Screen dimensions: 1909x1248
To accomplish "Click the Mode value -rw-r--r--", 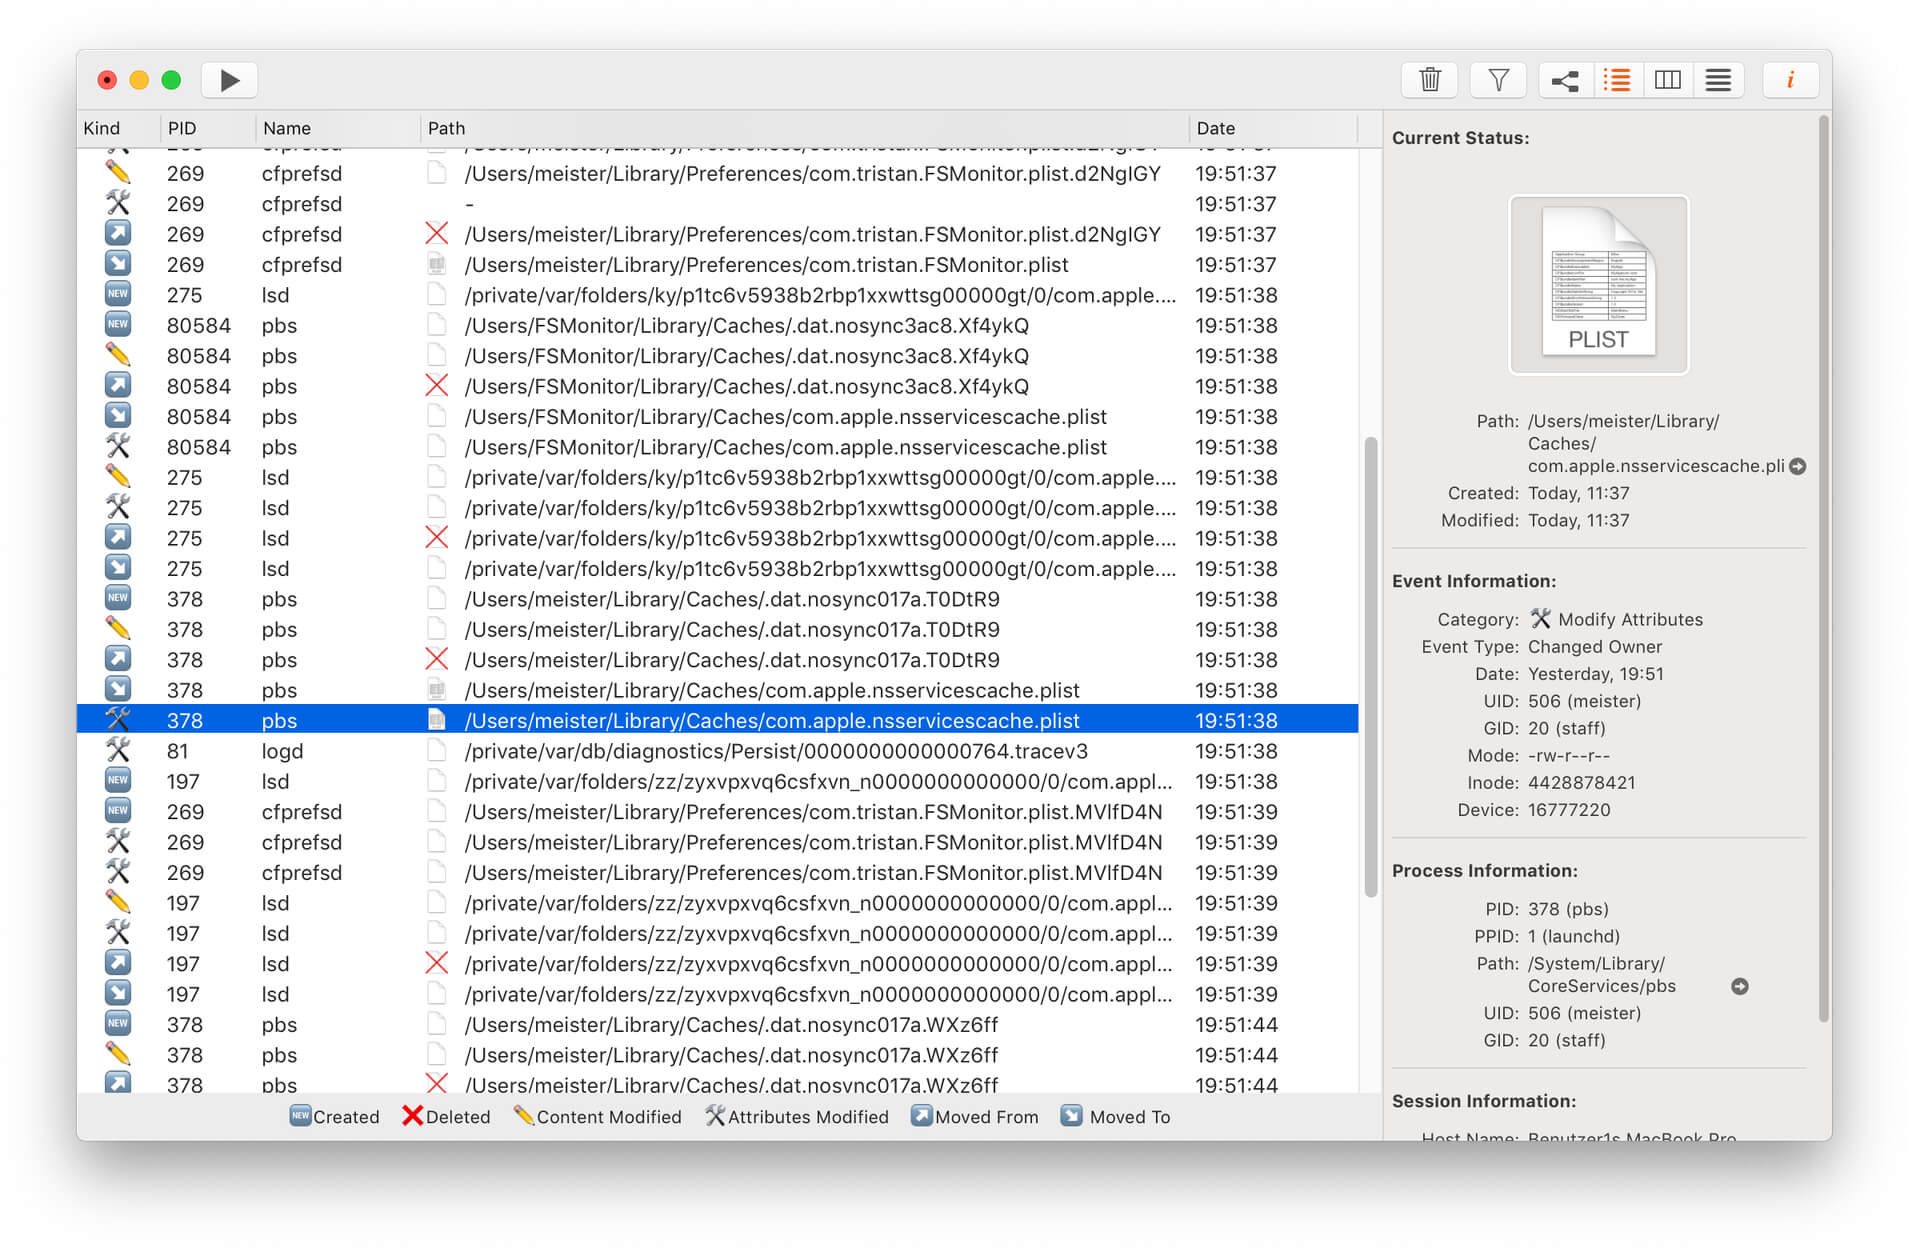I will coord(1568,756).
